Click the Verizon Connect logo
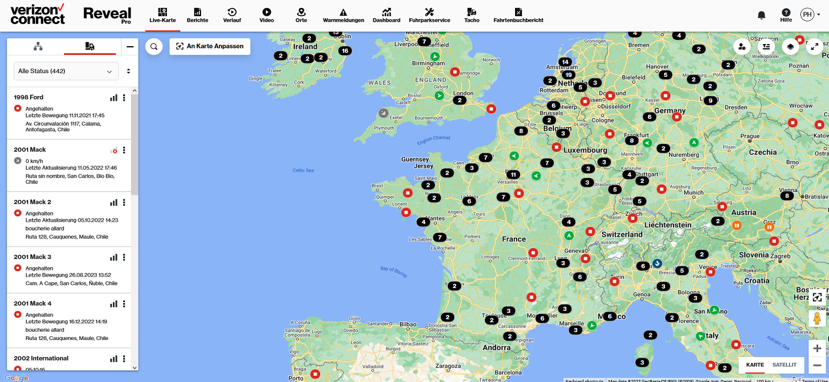Screen dimensions: 829x382 point(38,14)
